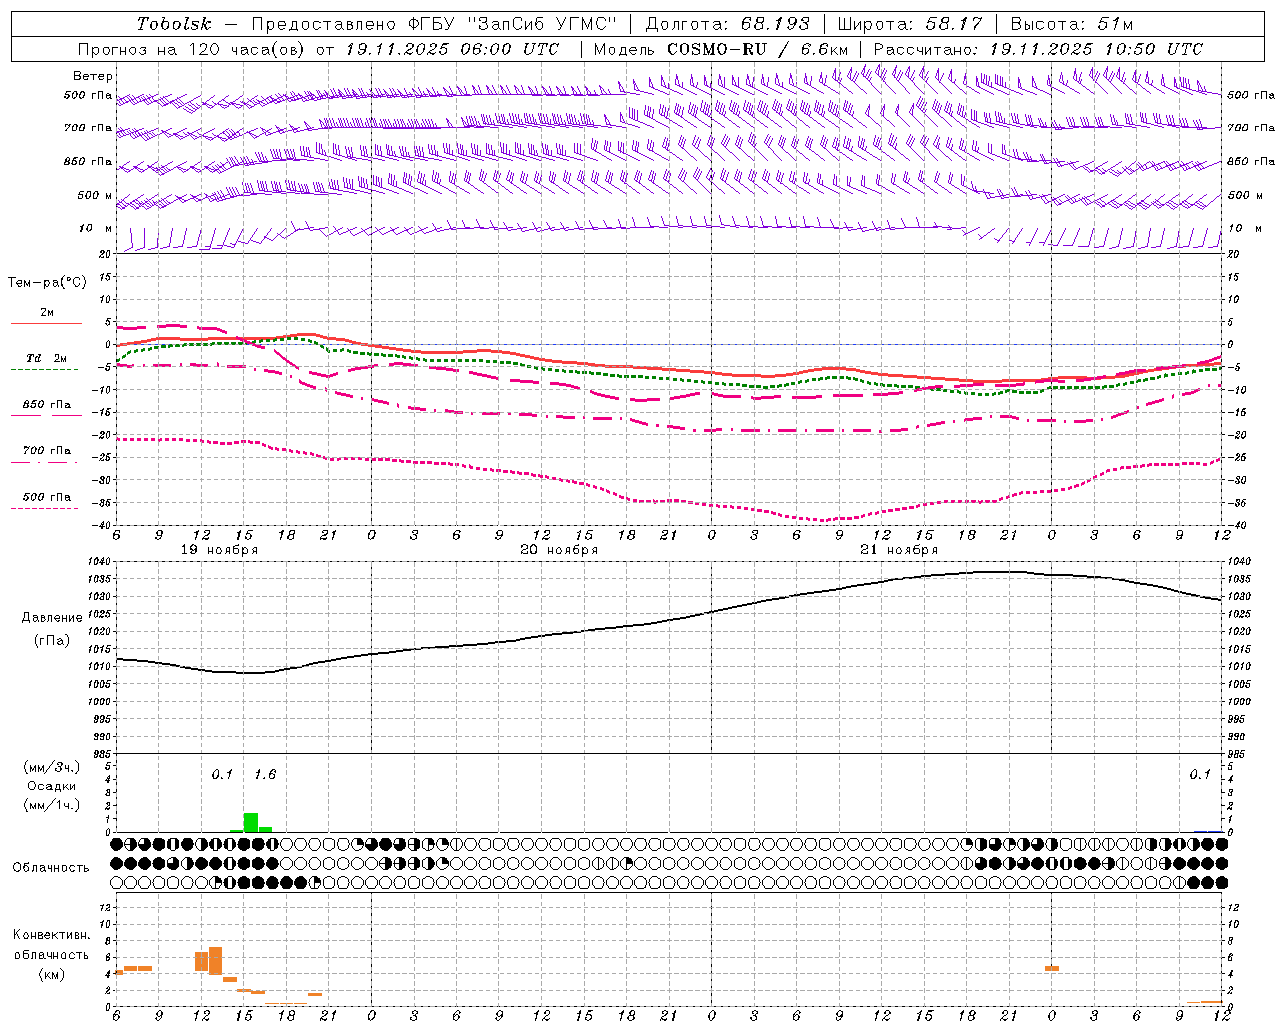
Task: Click the '1.6' precipitation amount value
Action: [265, 775]
